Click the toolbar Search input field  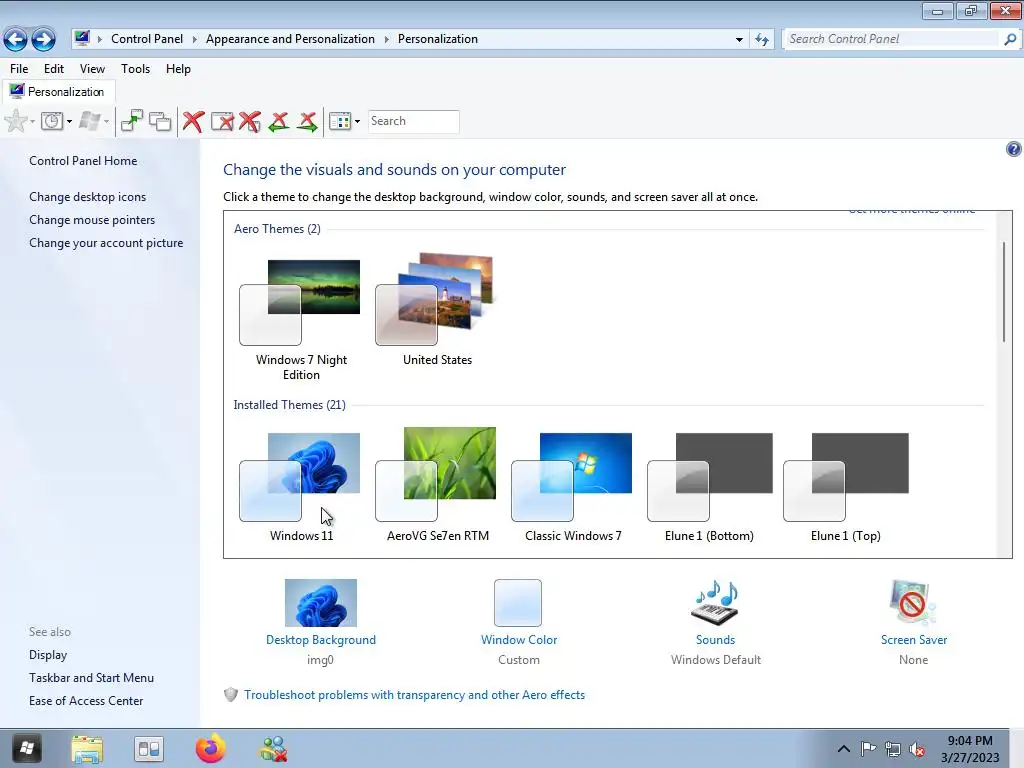coord(413,121)
